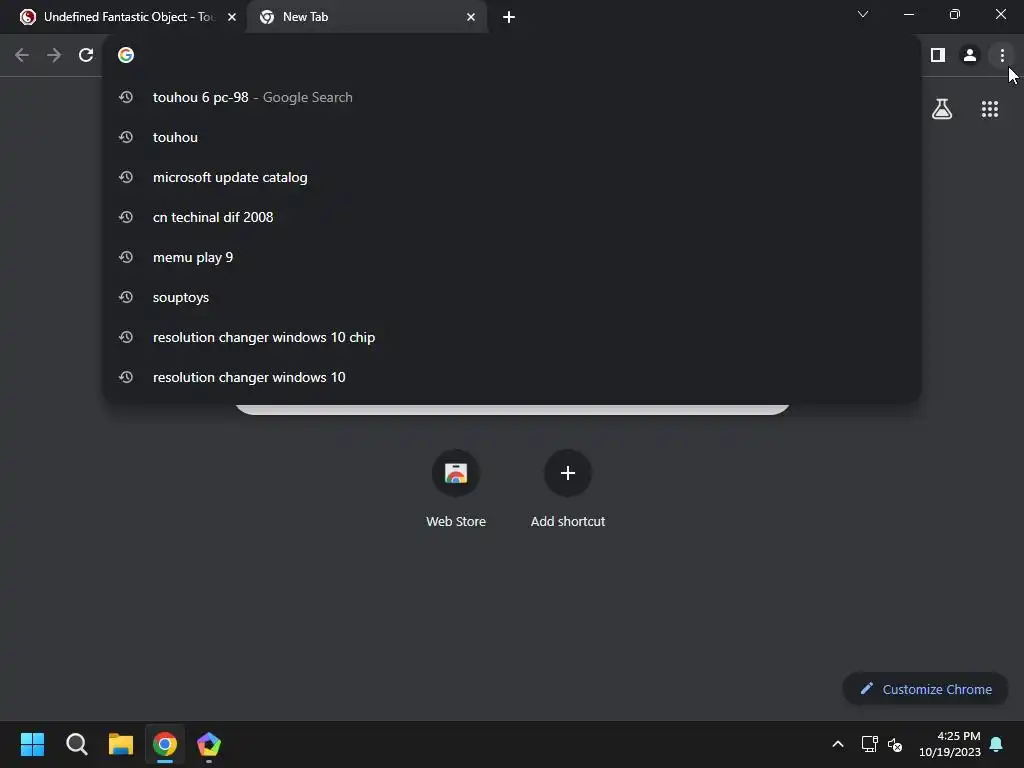Open the notification bell icon

pyautogui.click(x=996, y=744)
